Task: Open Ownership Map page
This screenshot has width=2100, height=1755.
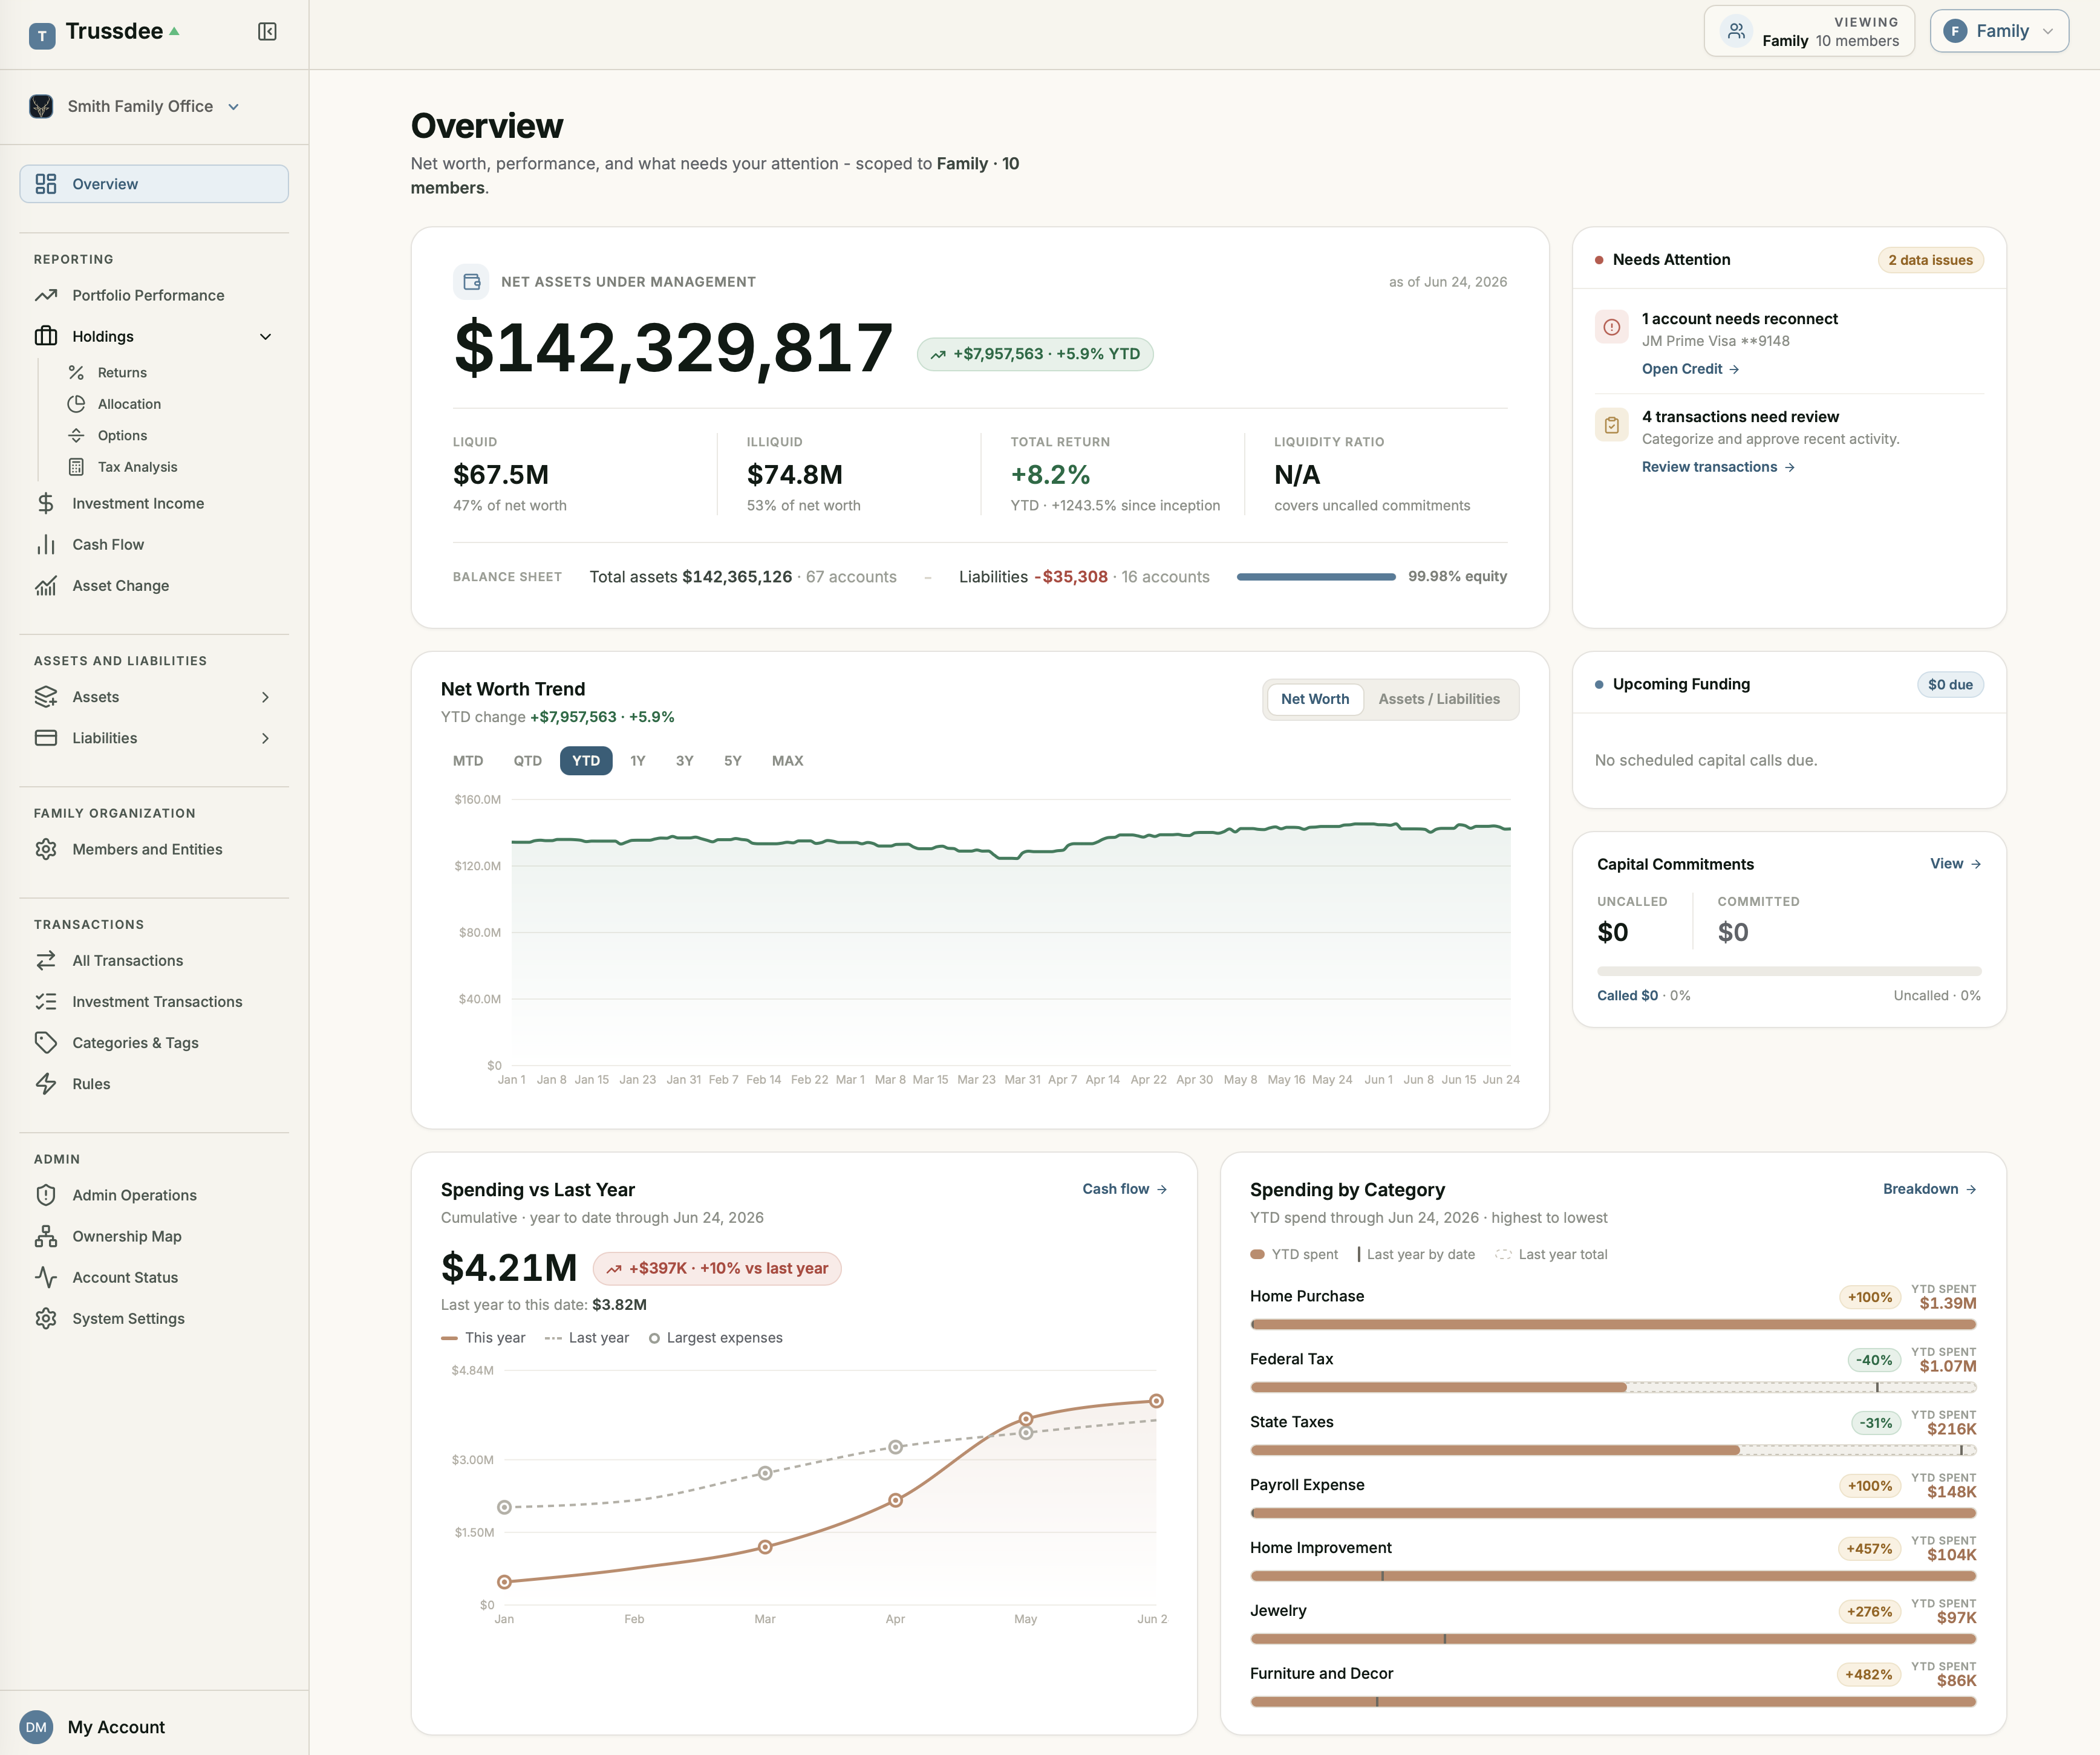Action: [154, 1236]
